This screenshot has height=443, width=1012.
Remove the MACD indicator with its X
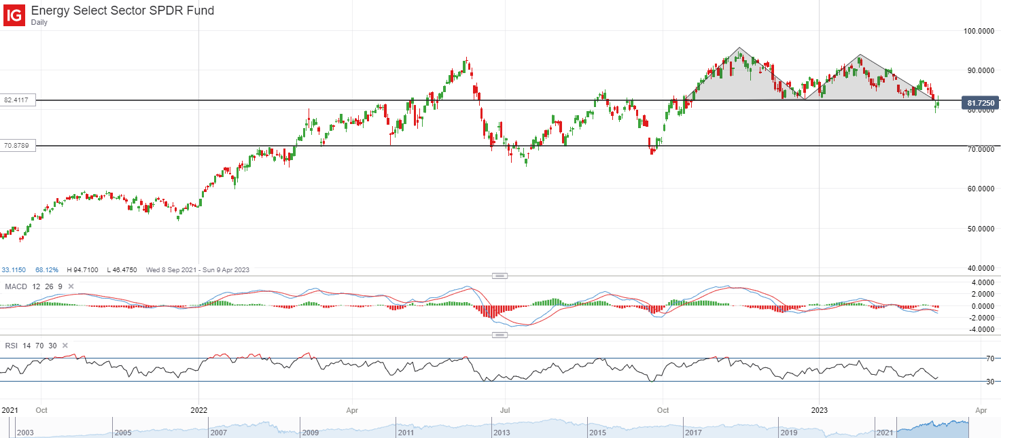(71, 286)
